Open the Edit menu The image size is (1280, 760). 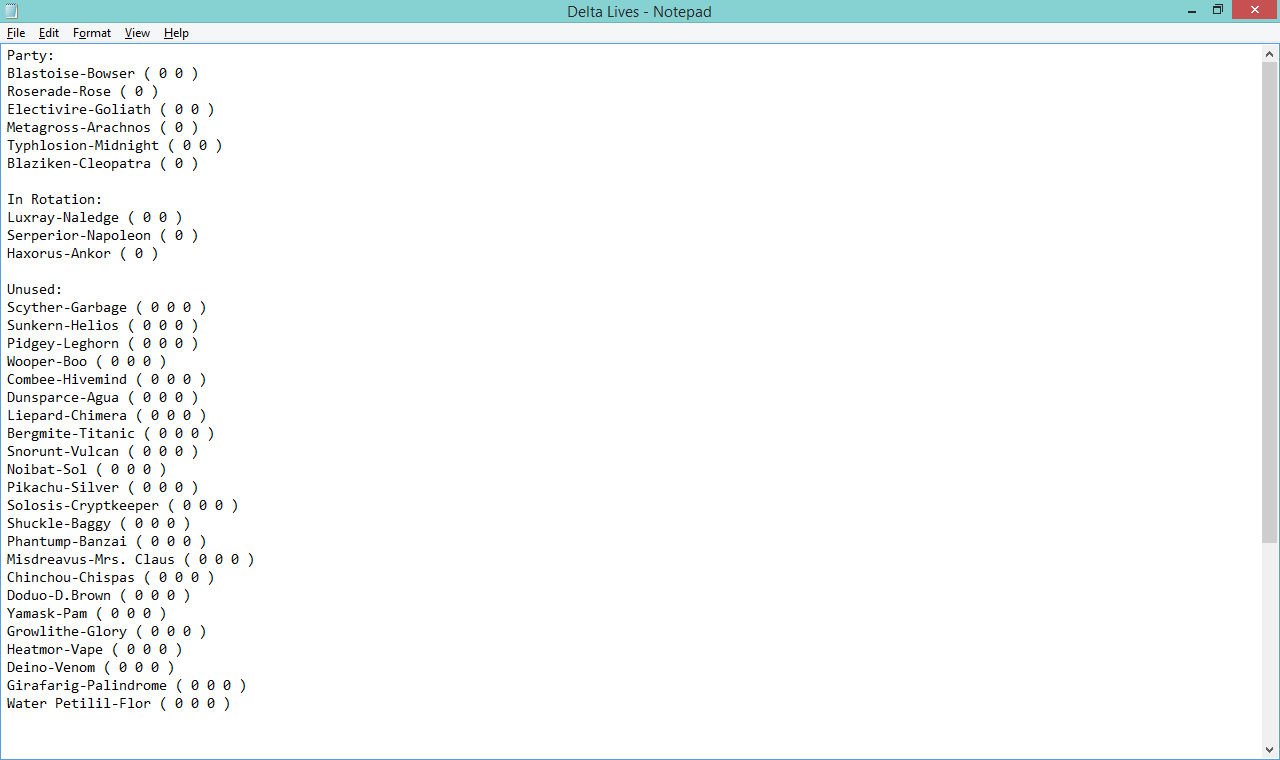(x=49, y=33)
